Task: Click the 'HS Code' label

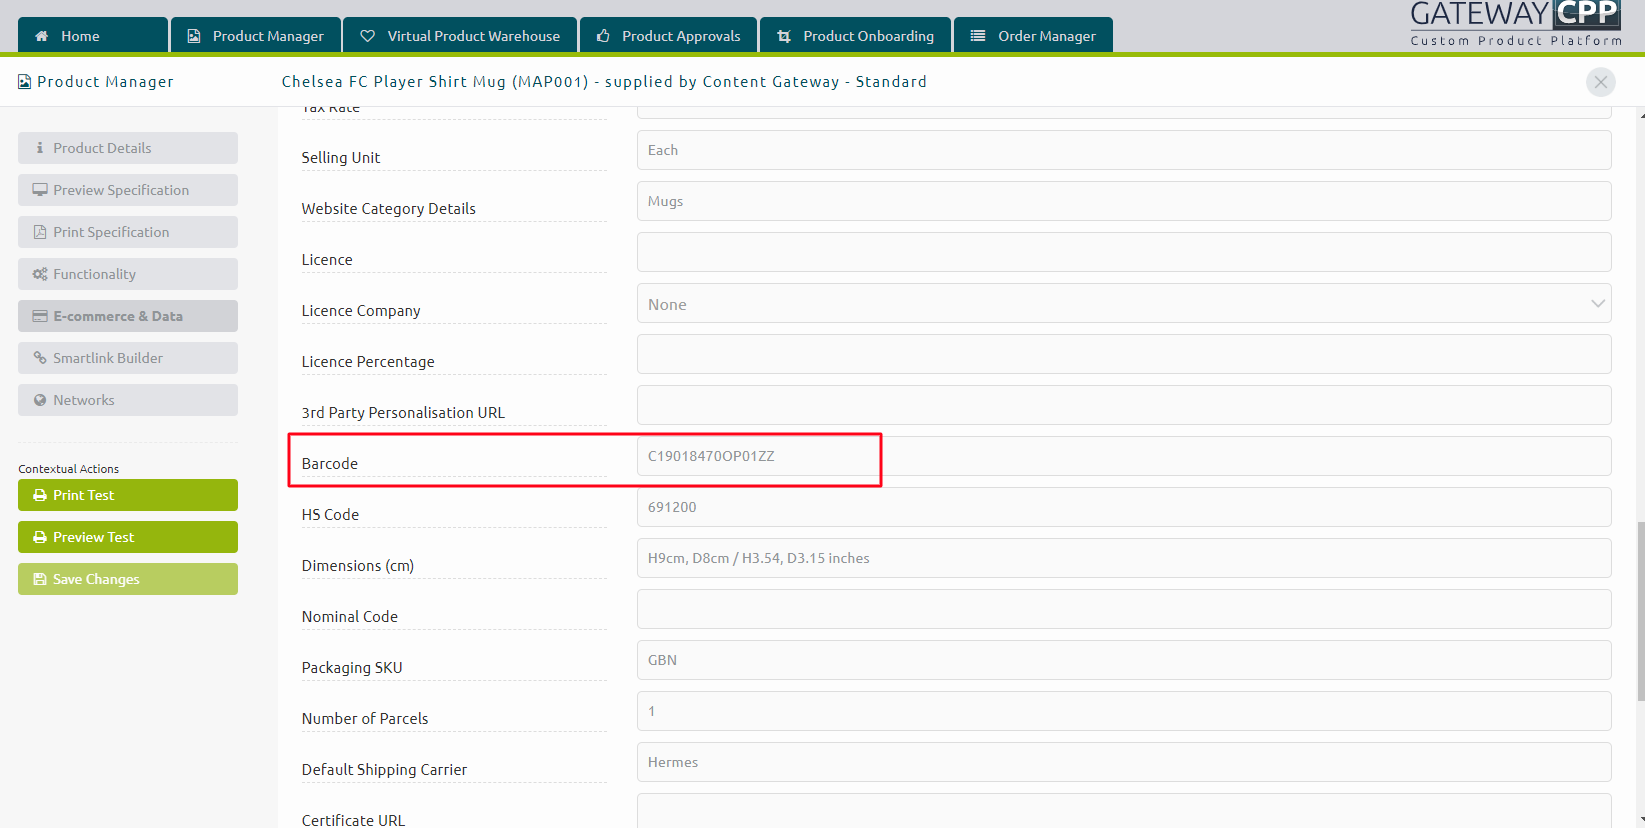Action: coord(330,515)
